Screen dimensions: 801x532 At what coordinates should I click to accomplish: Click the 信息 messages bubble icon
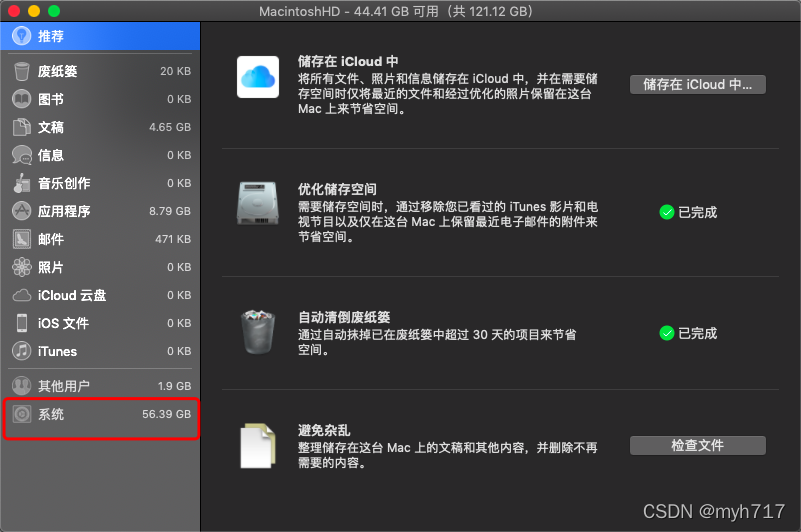[21, 155]
